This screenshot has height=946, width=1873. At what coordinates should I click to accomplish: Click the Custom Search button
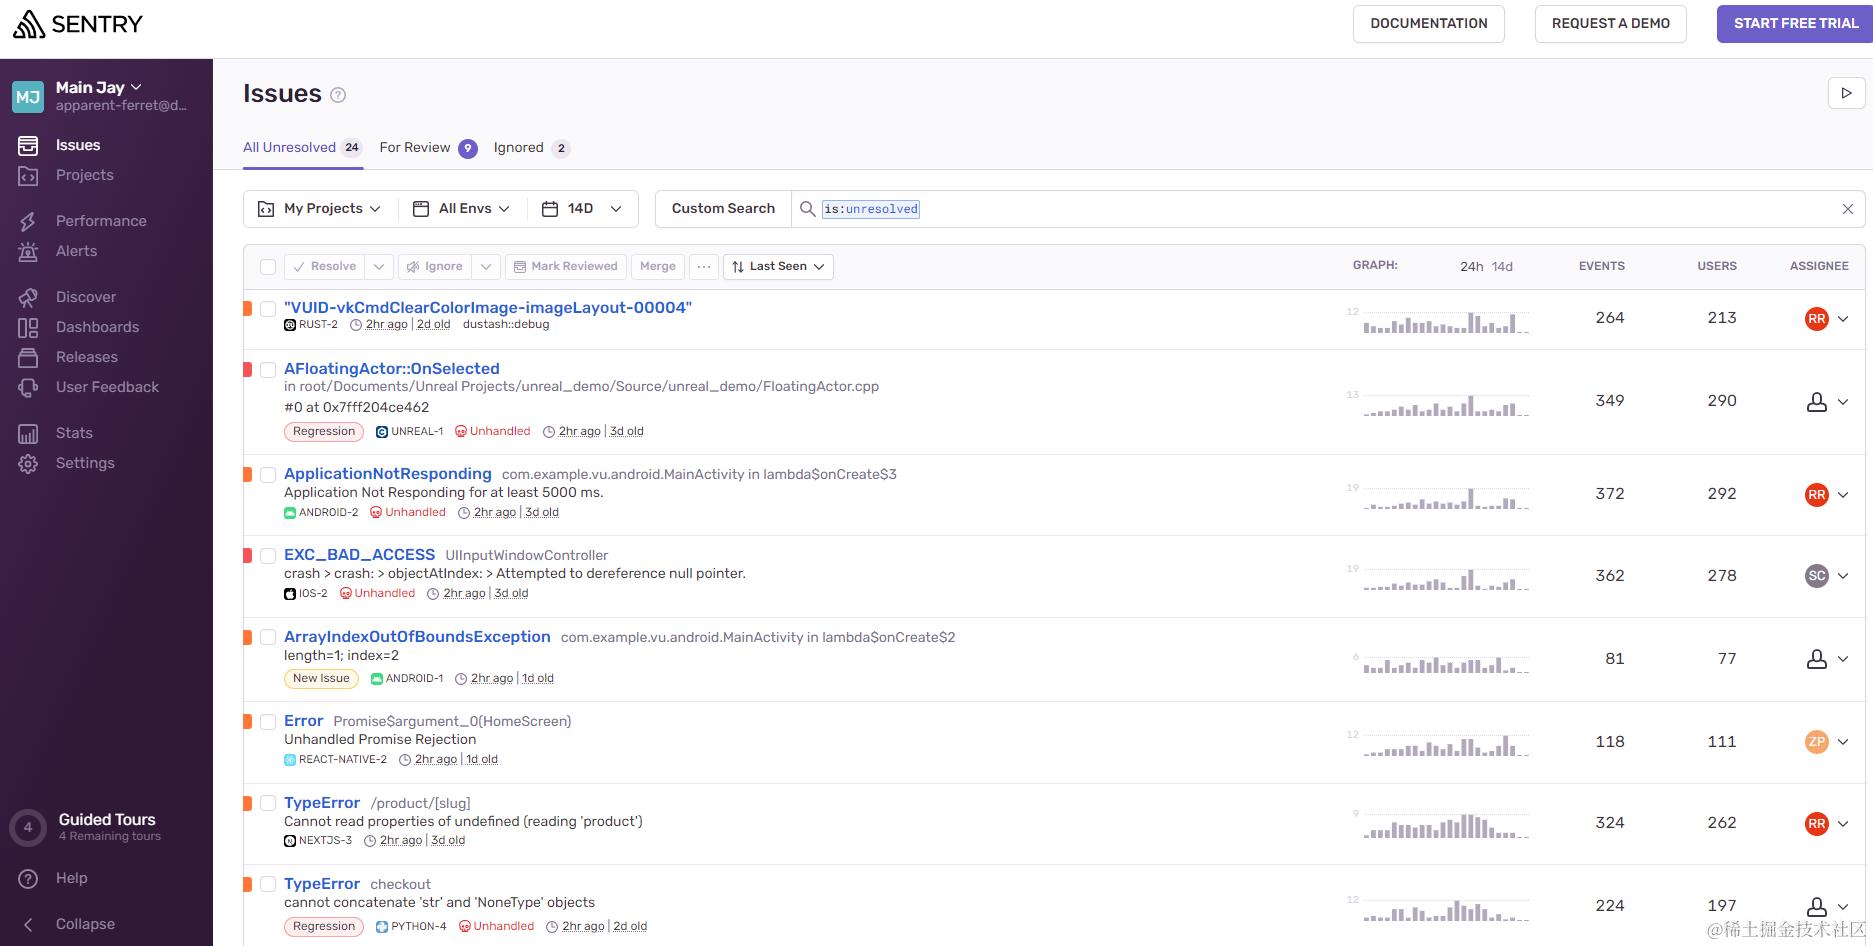[x=723, y=209]
